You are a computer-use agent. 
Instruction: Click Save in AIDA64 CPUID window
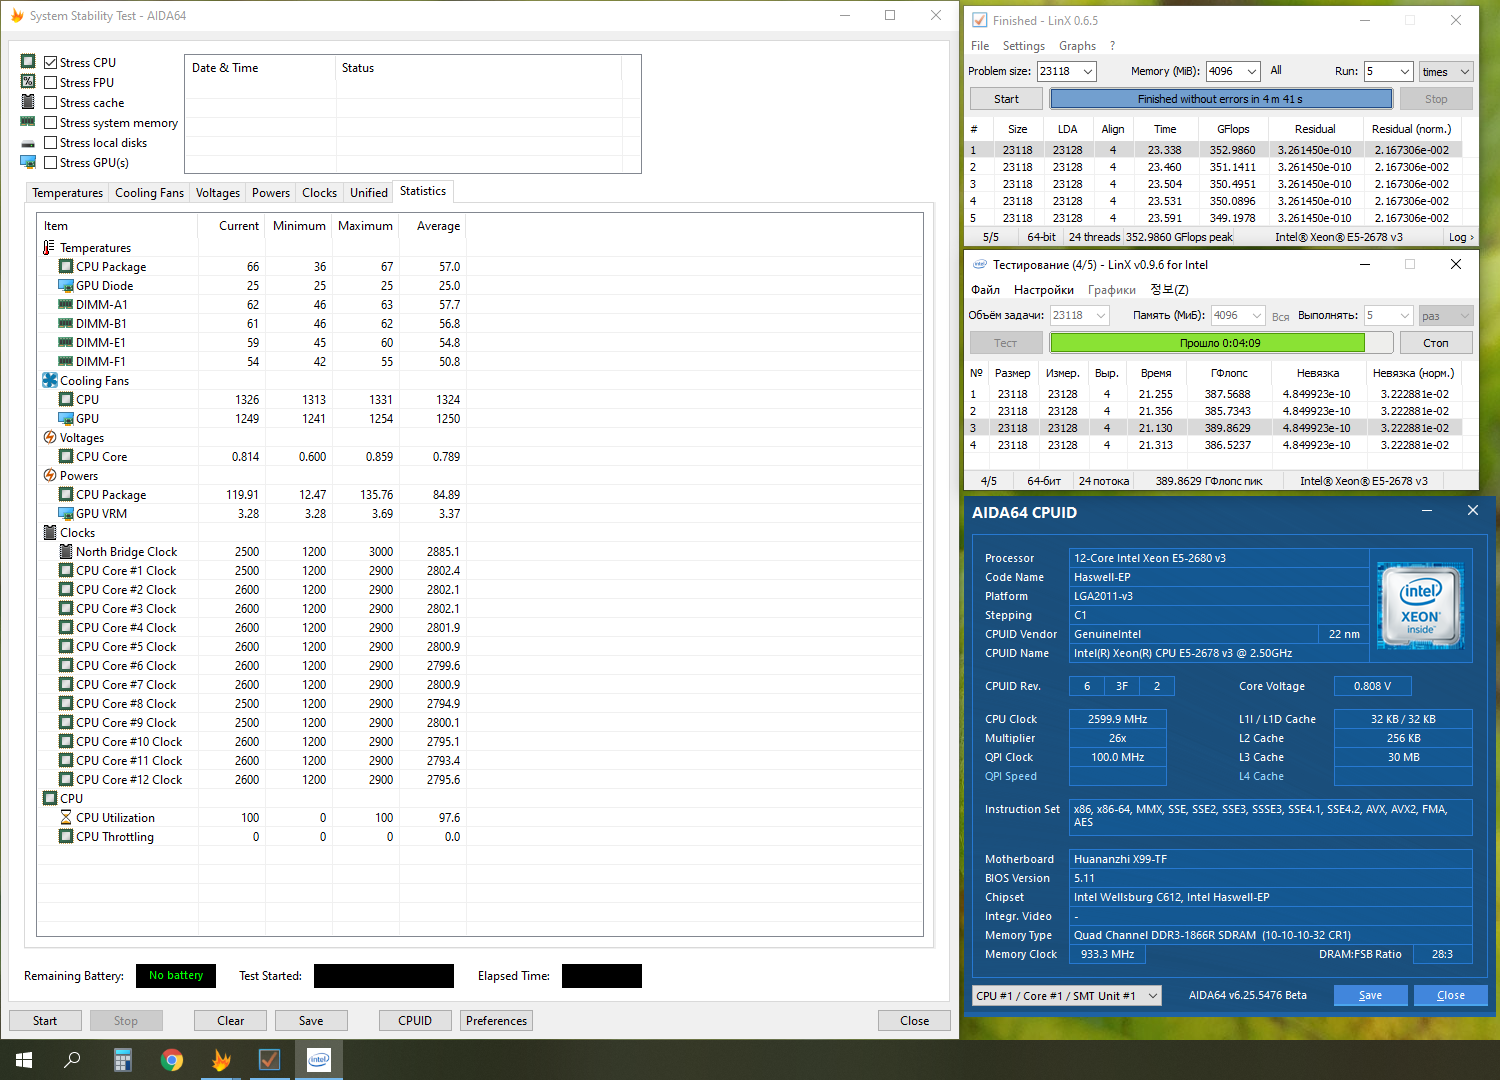pyautogui.click(x=1370, y=995)
